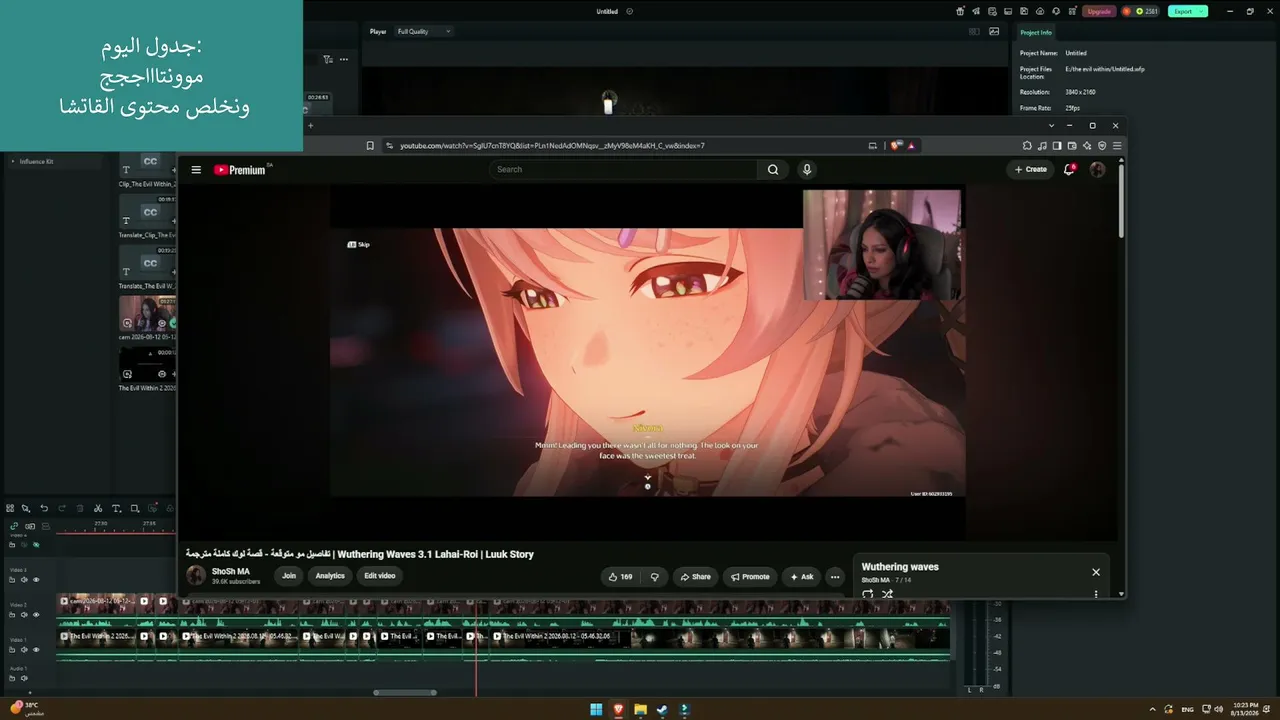Image resolution: width=1280 pixels, height=720 pixels.
Task: Focus the YouTube search field
Action: tap(624, 170)
